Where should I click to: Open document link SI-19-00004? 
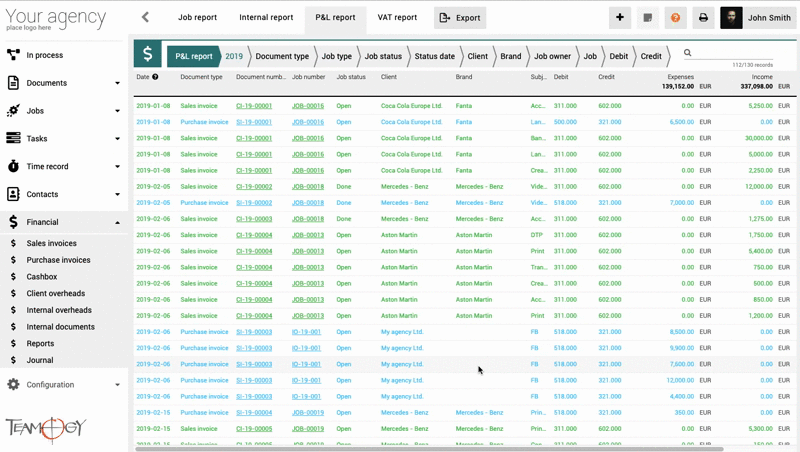pyautogui.click(x=254, y=413)
